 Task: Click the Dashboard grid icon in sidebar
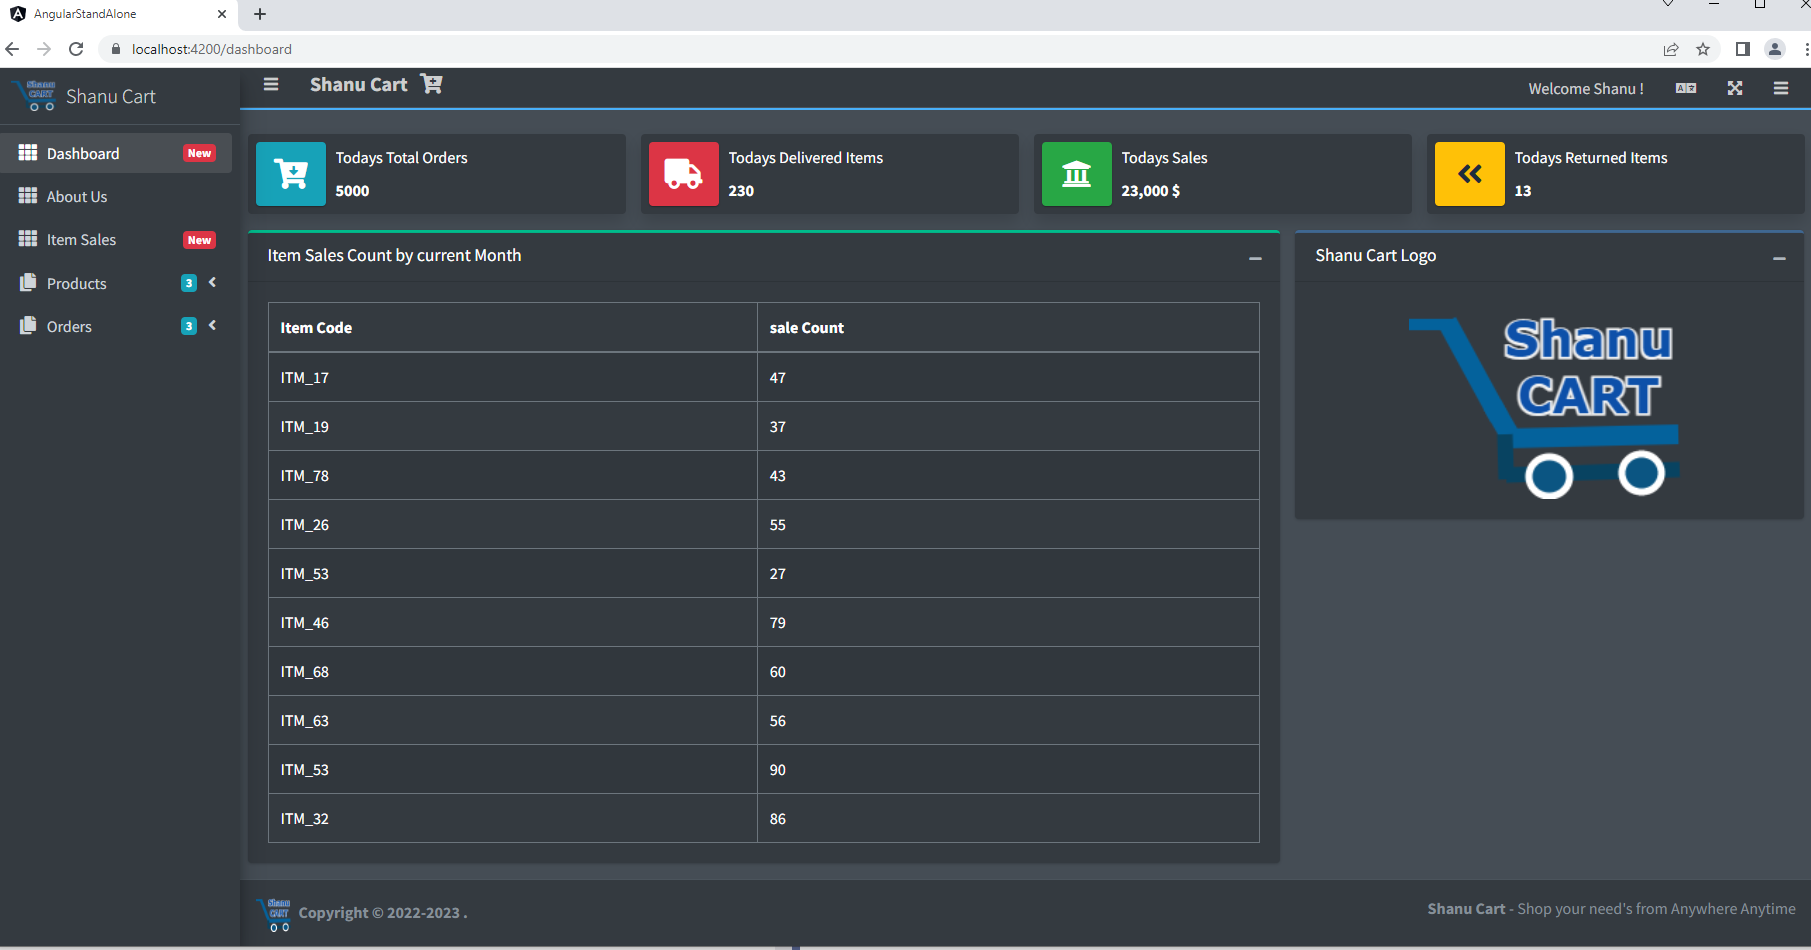tap(28, 153)
